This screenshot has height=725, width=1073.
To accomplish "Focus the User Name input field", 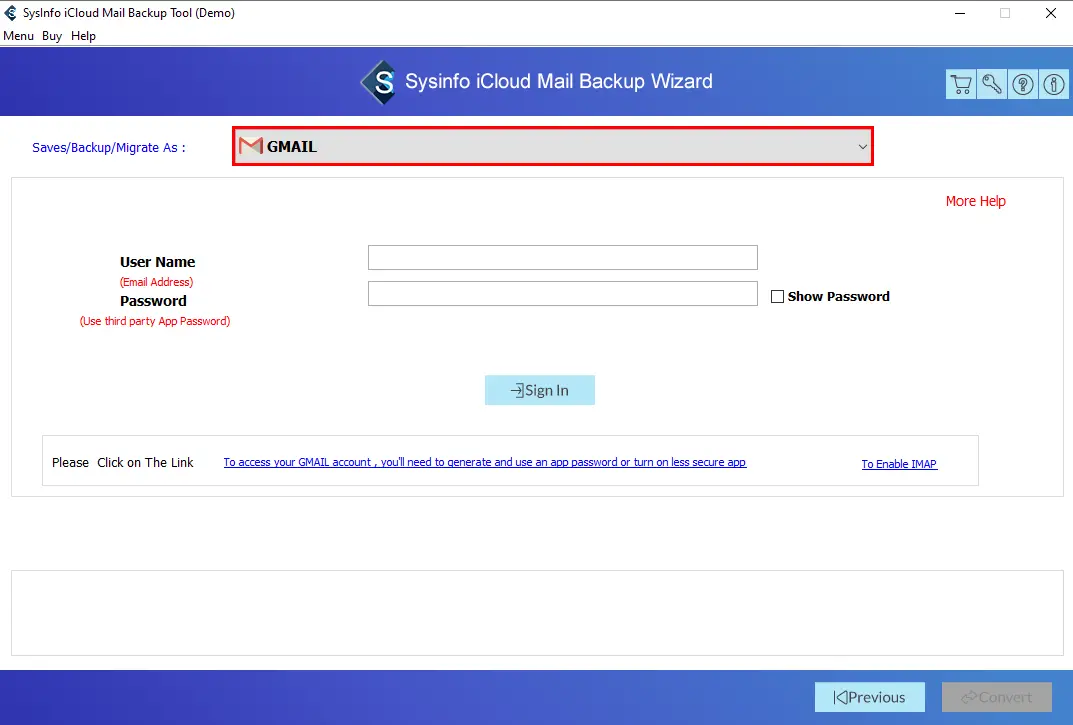I will pos(563,257).
